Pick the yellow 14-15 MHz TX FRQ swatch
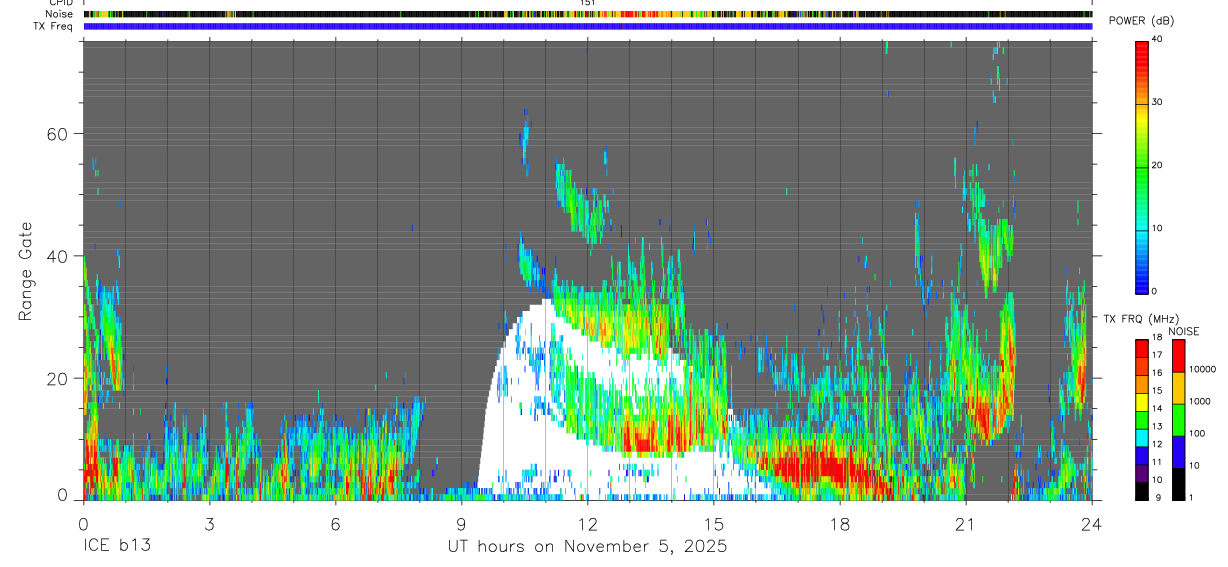The width and height of the screenshot is (1228, 567). tap(1141, 400)
